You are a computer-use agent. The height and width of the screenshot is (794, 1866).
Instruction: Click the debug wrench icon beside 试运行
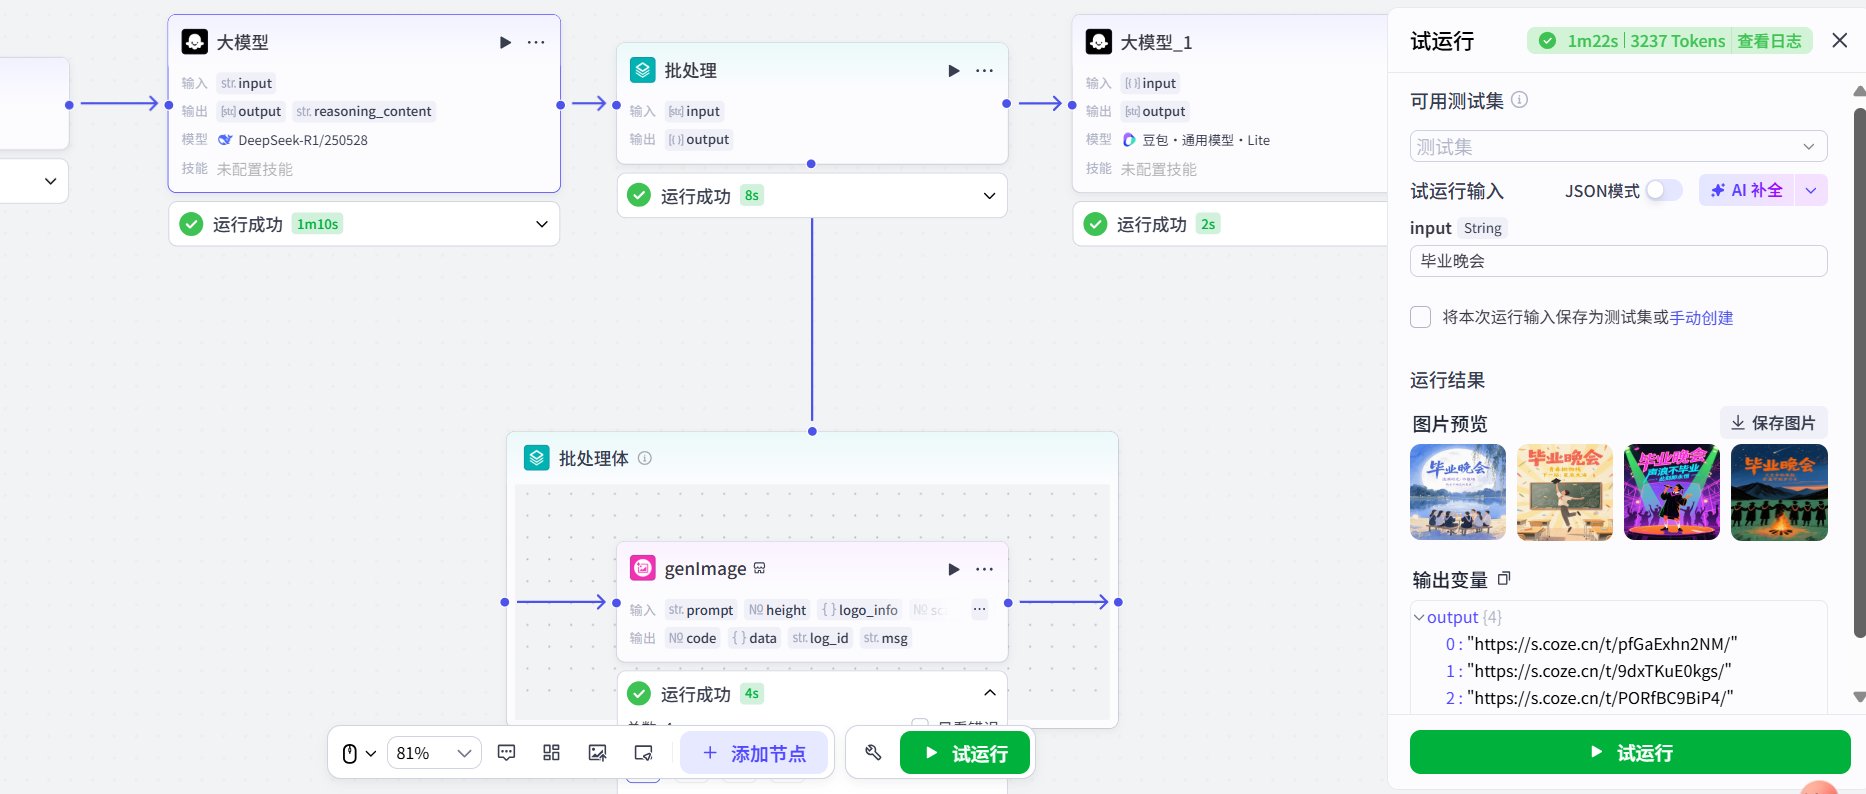pos(873,753)
